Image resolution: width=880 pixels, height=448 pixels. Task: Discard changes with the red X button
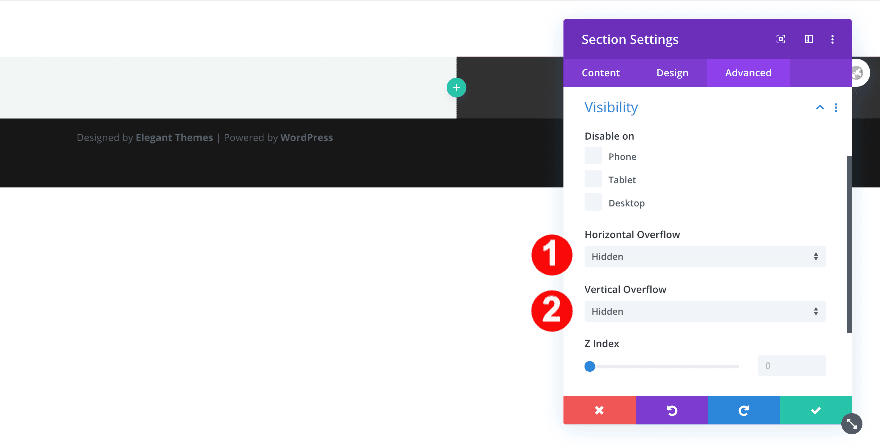[x=599, y=410]
